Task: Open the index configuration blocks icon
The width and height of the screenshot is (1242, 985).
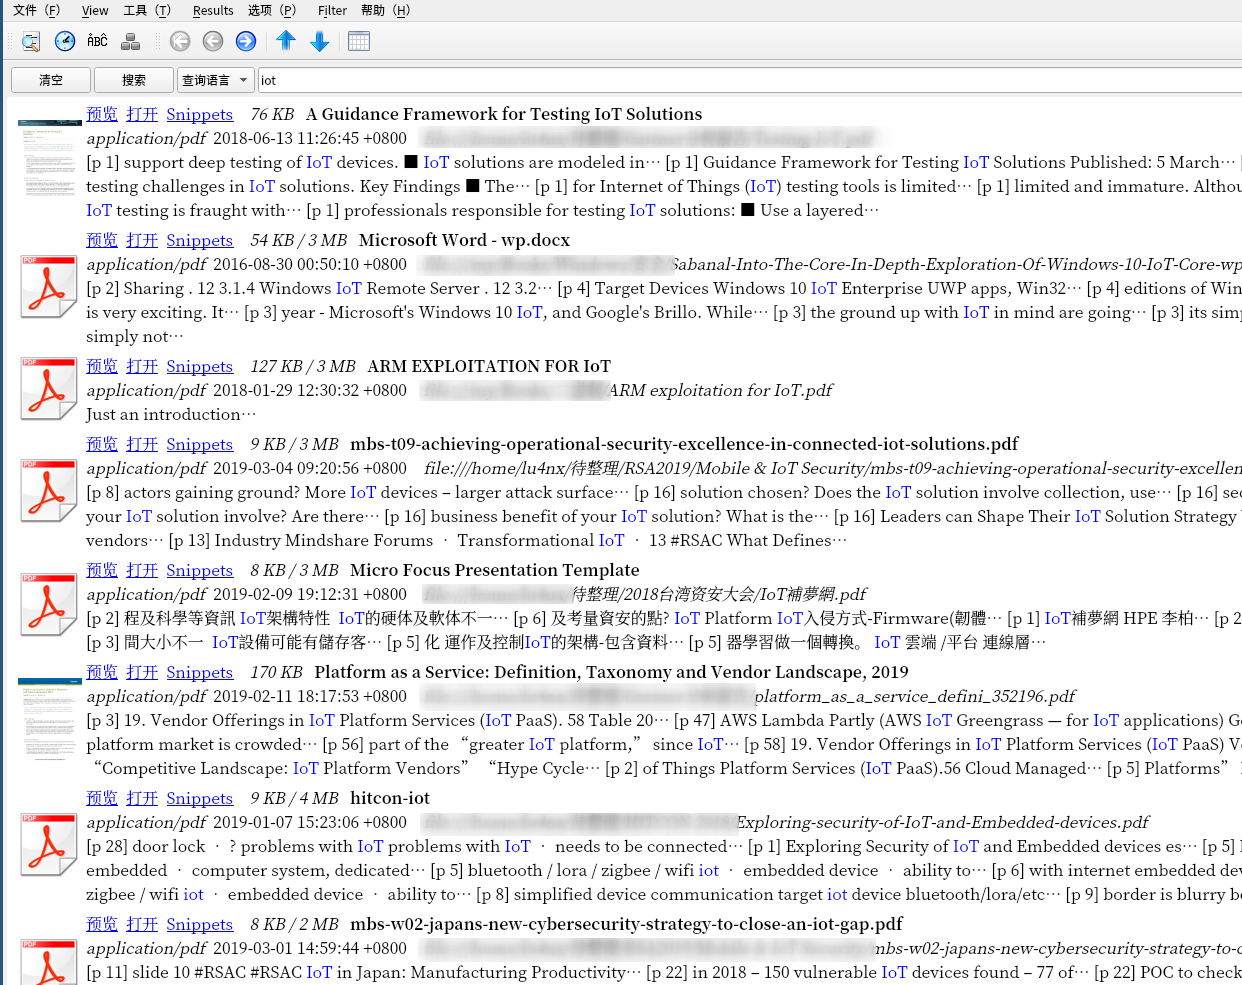Action: click(x=130, y=41)
